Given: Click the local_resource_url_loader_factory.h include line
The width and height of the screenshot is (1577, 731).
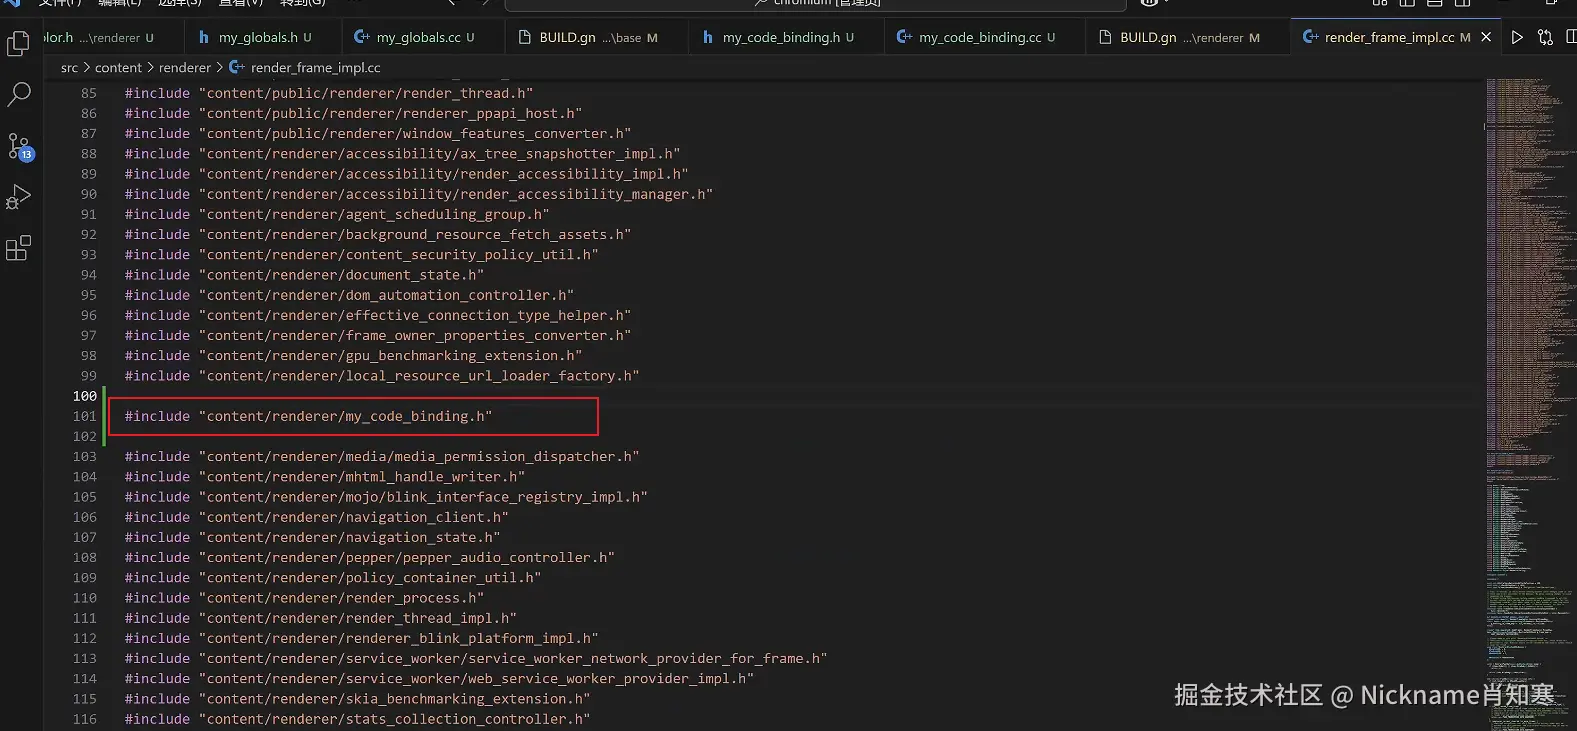Looking at the screenshot, I should click(382, 376).
